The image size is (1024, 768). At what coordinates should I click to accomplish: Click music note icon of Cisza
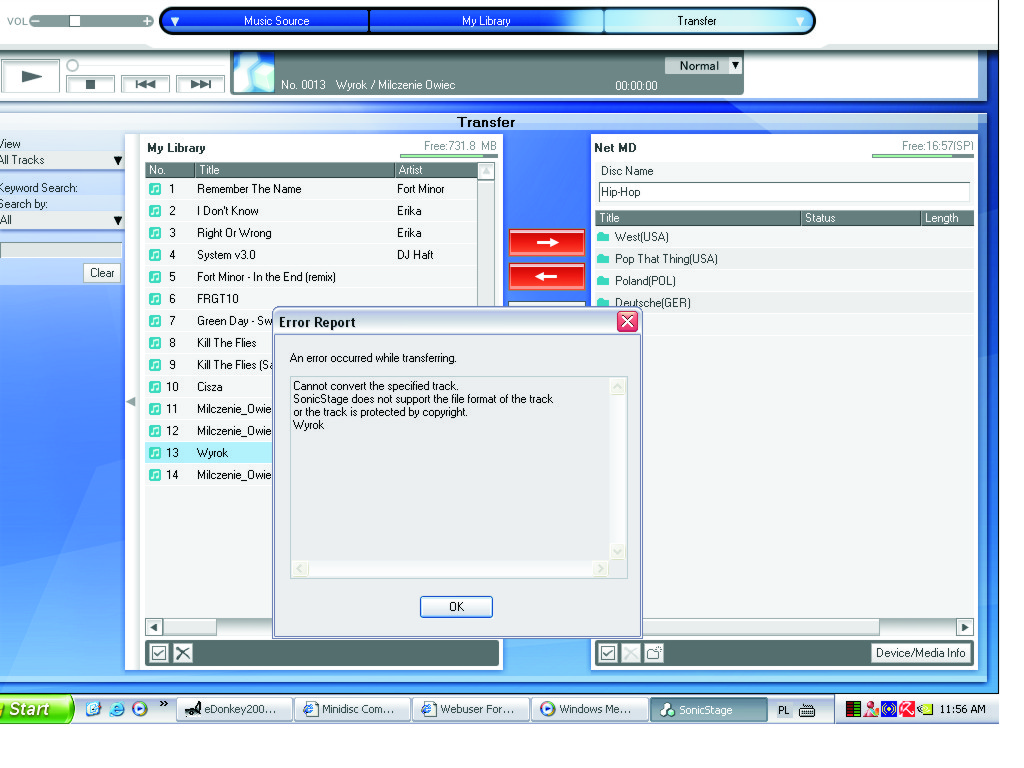tap(155, 387)
